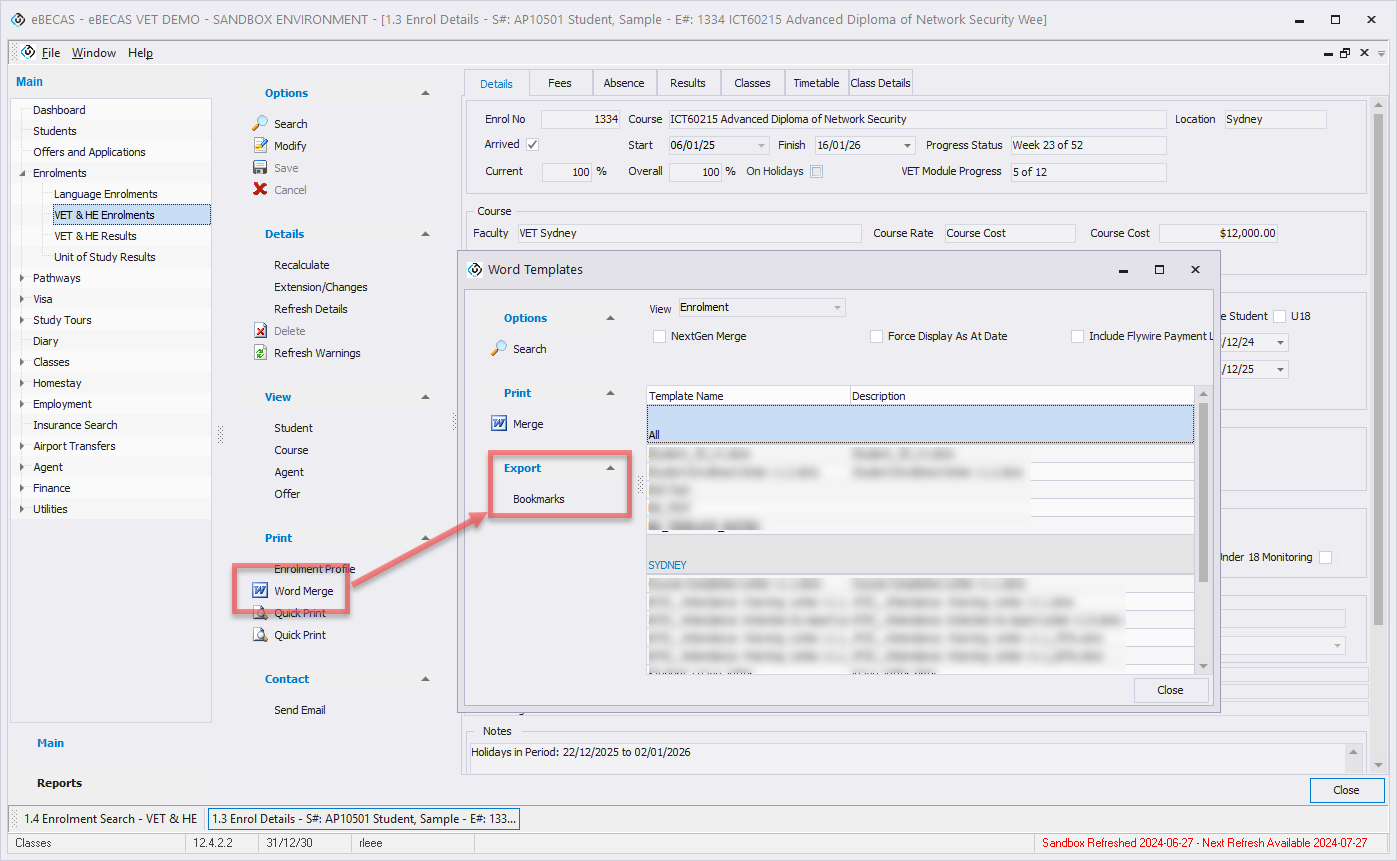
Task: Enable the NextGen Merge checkbox
Action: pyautogui.click(x=660, y=337)
